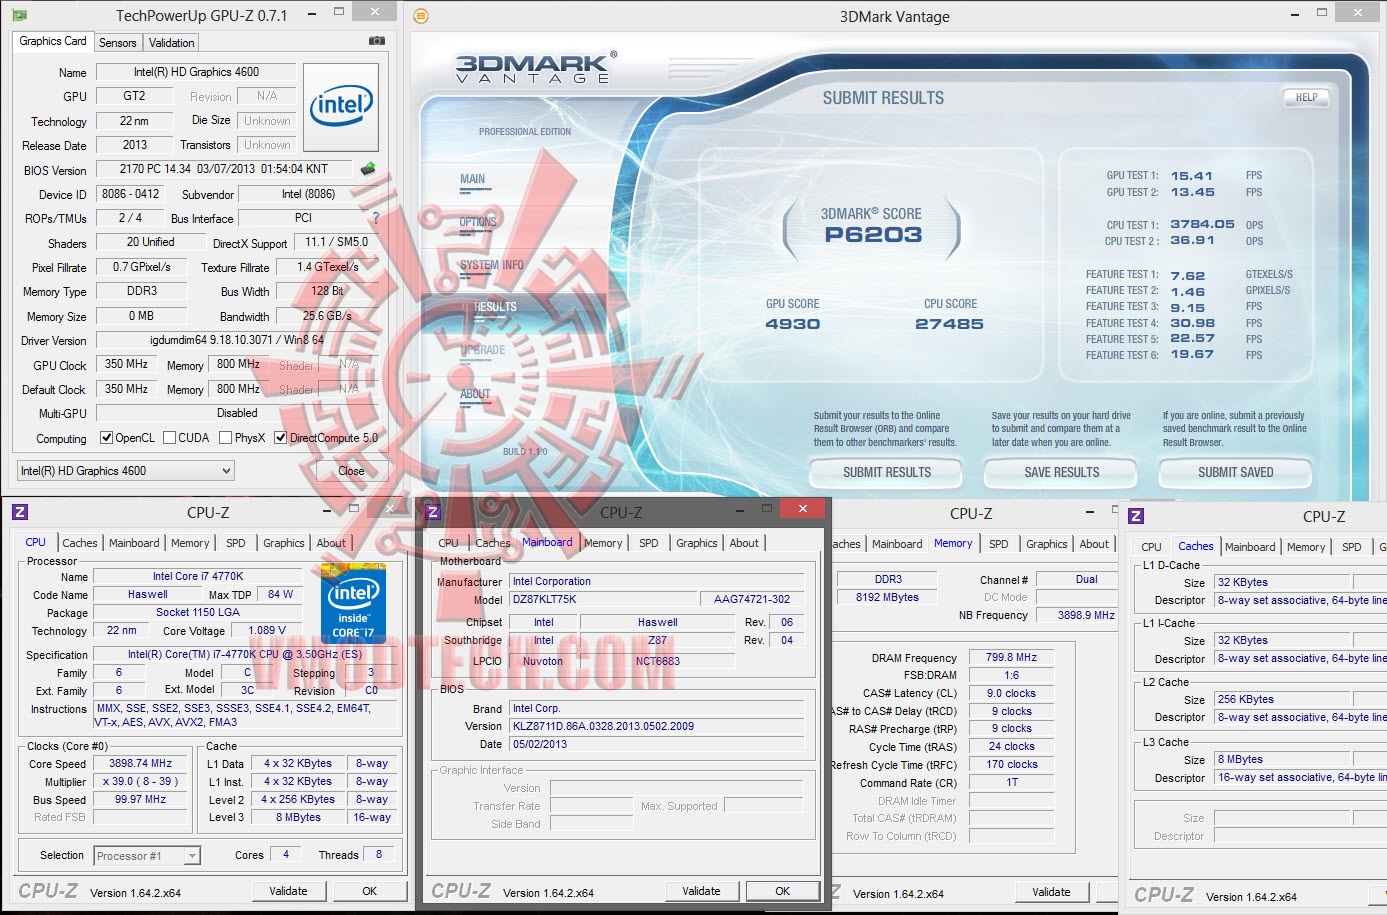
Task: Click the SUBMIT RESULTS button
Action: (887, 472)
